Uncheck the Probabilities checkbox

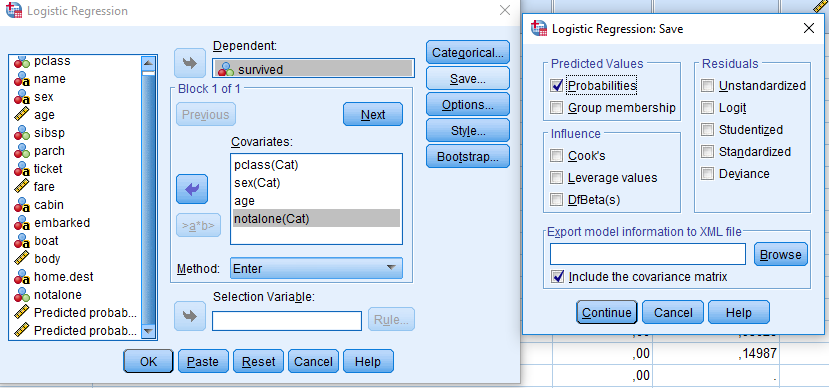coord(556,85)
